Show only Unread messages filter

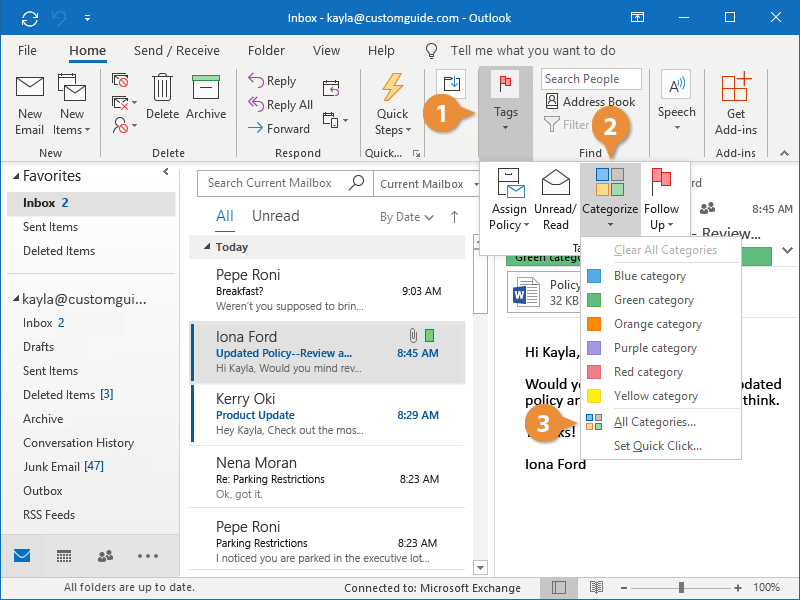coord(275,216)
